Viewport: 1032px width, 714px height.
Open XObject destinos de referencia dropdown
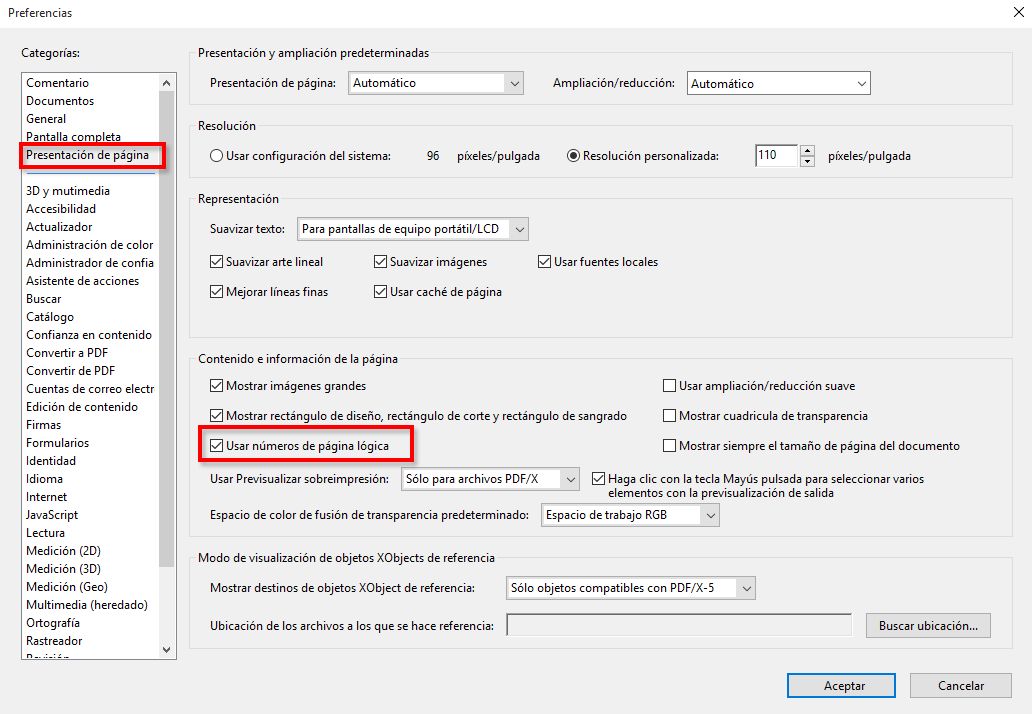(x=631, y=588)
